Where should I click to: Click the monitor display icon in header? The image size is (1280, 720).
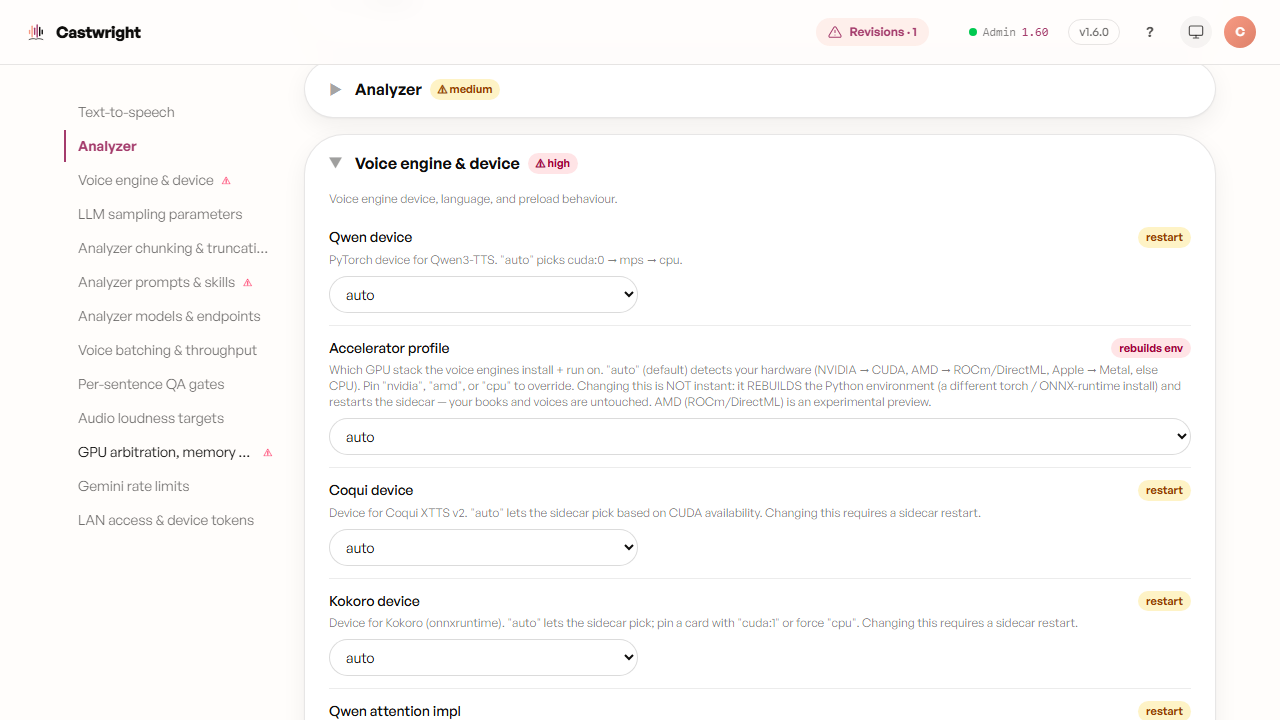click(1195, 32)
